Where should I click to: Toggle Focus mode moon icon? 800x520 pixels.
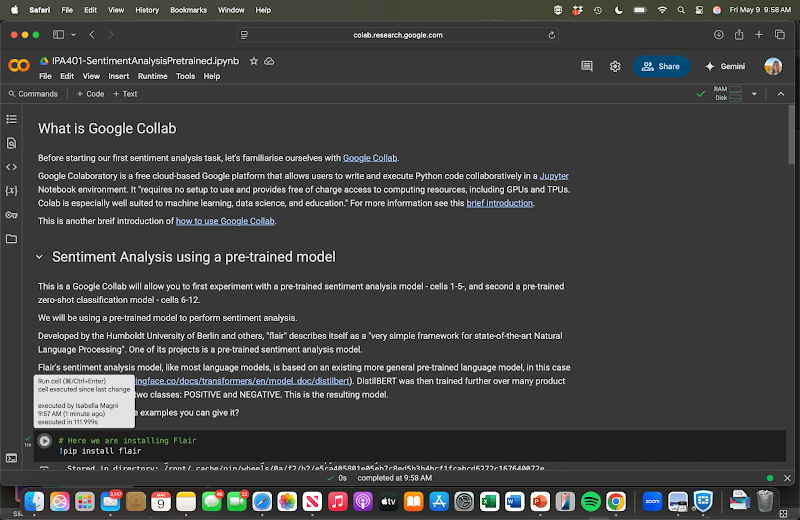(618, 10)
